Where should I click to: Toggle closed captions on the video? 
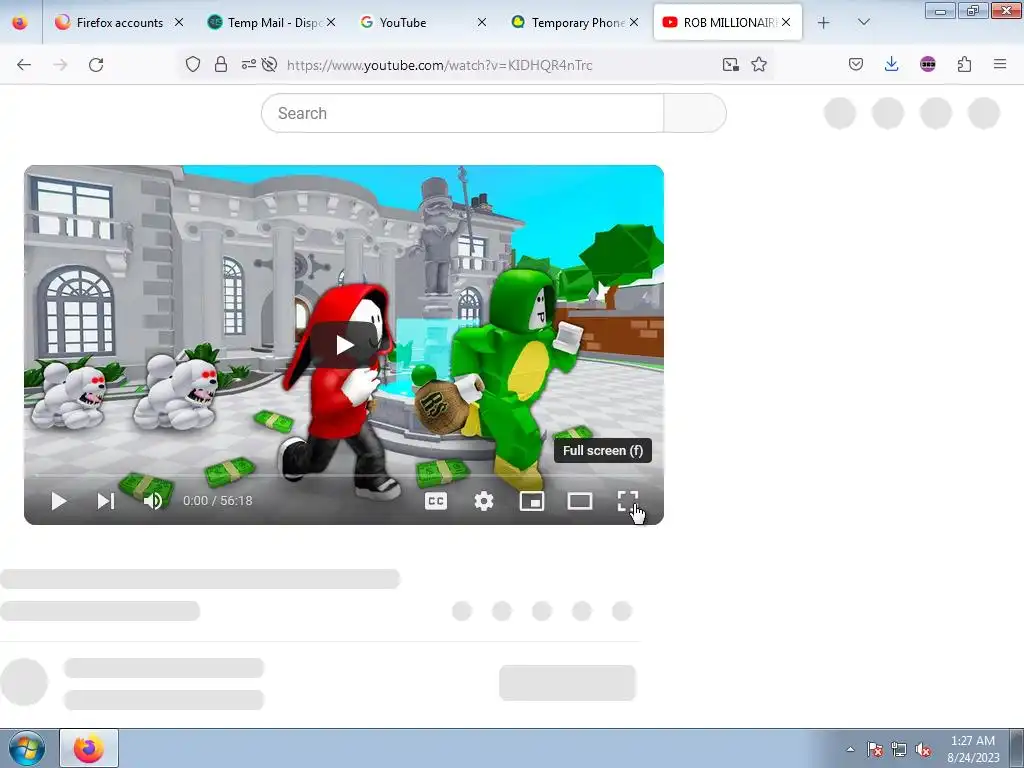click(x=436, y=501)
